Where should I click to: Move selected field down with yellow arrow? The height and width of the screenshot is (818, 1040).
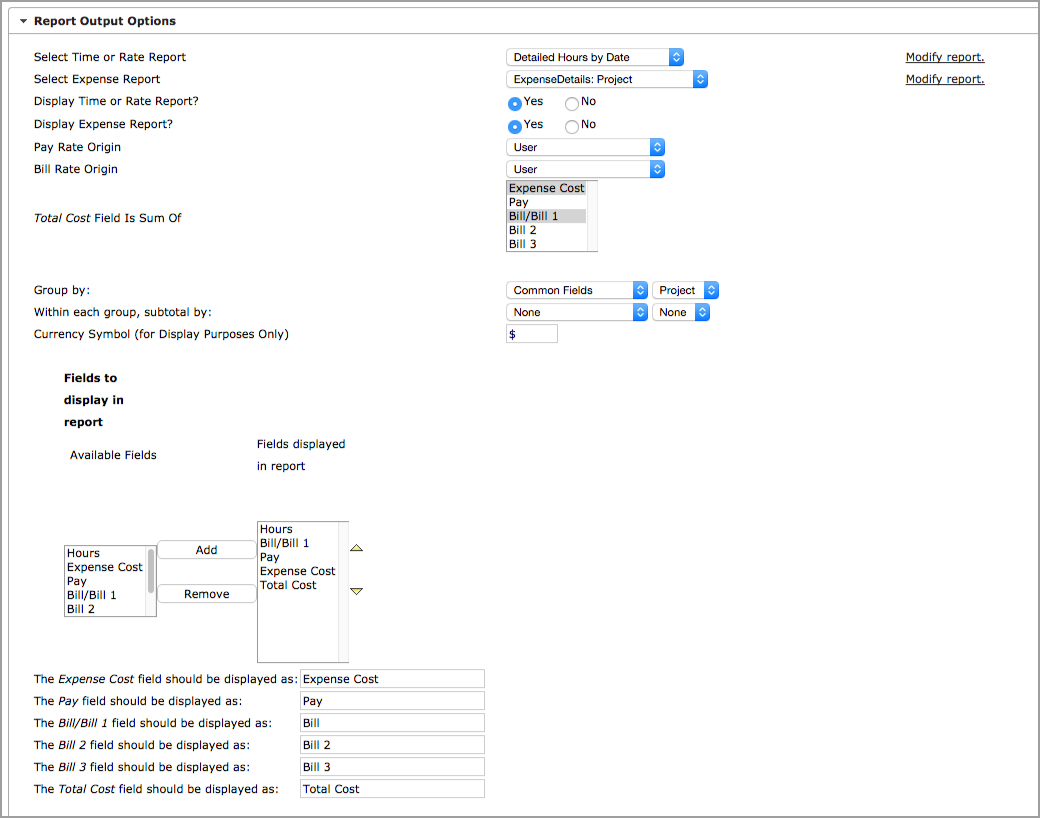pyautogui.click(x=356, y=591)
